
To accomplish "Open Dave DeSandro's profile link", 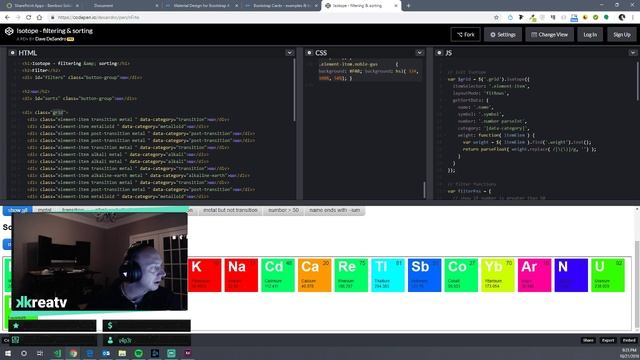I will 51,39.
